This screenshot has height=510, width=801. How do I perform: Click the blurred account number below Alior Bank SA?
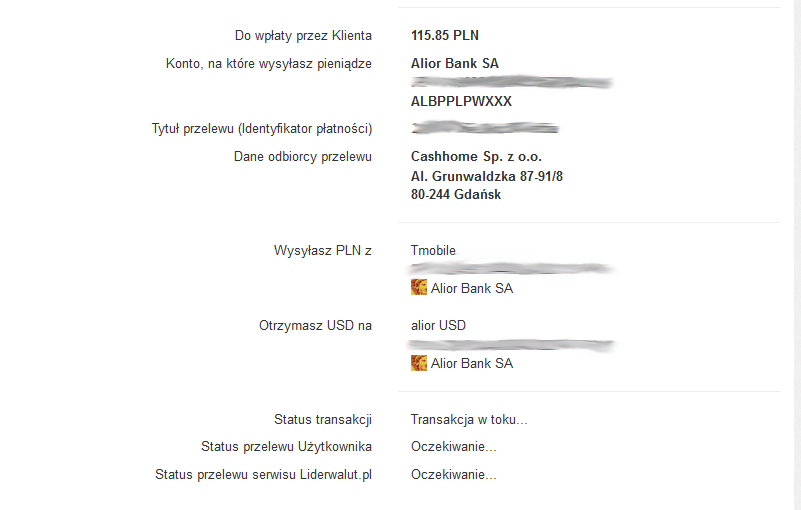511,82
